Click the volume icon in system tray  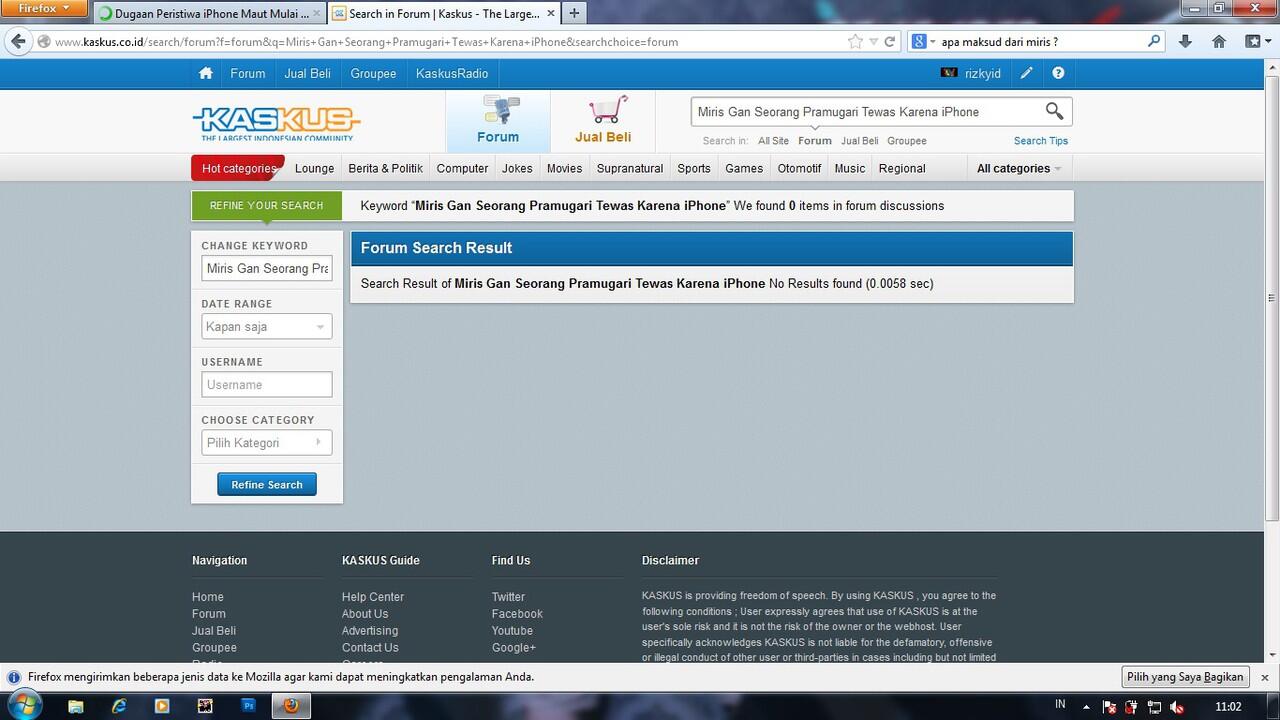point(1177,707)
